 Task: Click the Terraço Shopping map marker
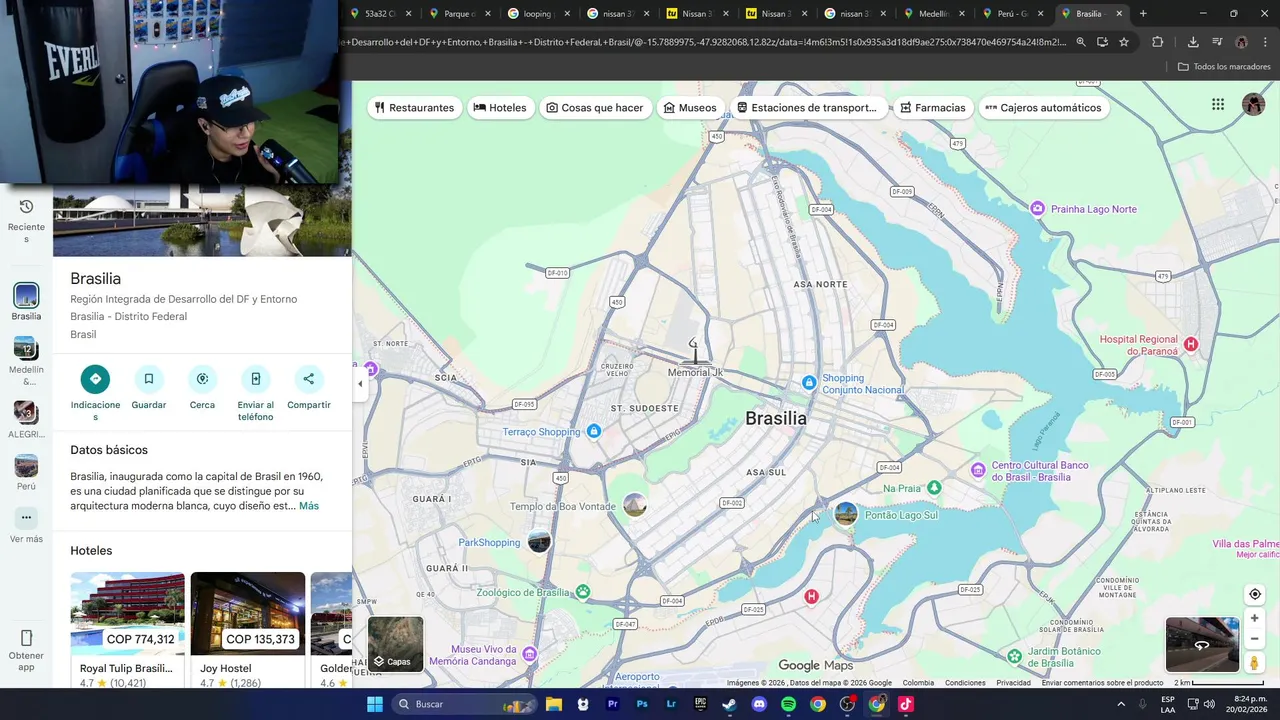(x=594, y=431)
